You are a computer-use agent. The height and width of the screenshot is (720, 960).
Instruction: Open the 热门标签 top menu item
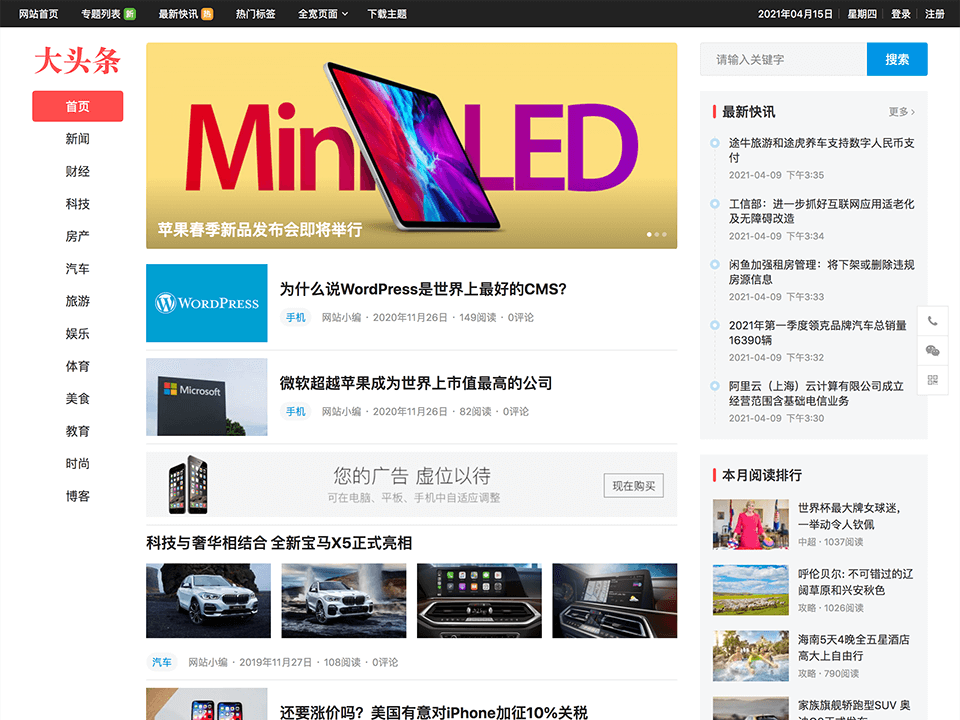point(255,14)
